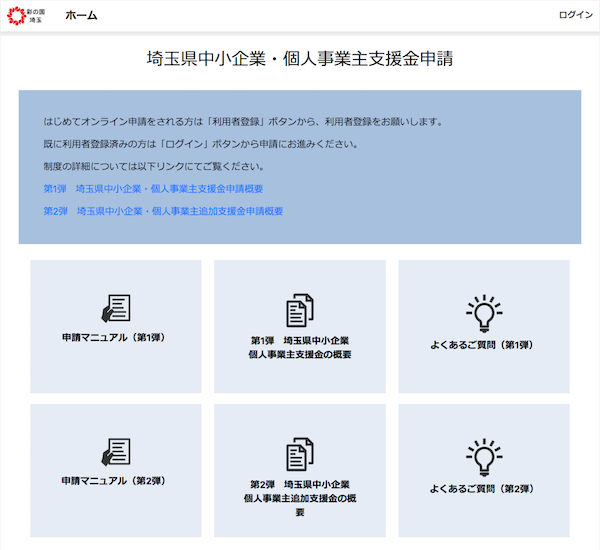Click the 彩の国 埼玉 logo
Image resolution: width=600 pixels, height=550 pixels.
[x=26, y=15]
